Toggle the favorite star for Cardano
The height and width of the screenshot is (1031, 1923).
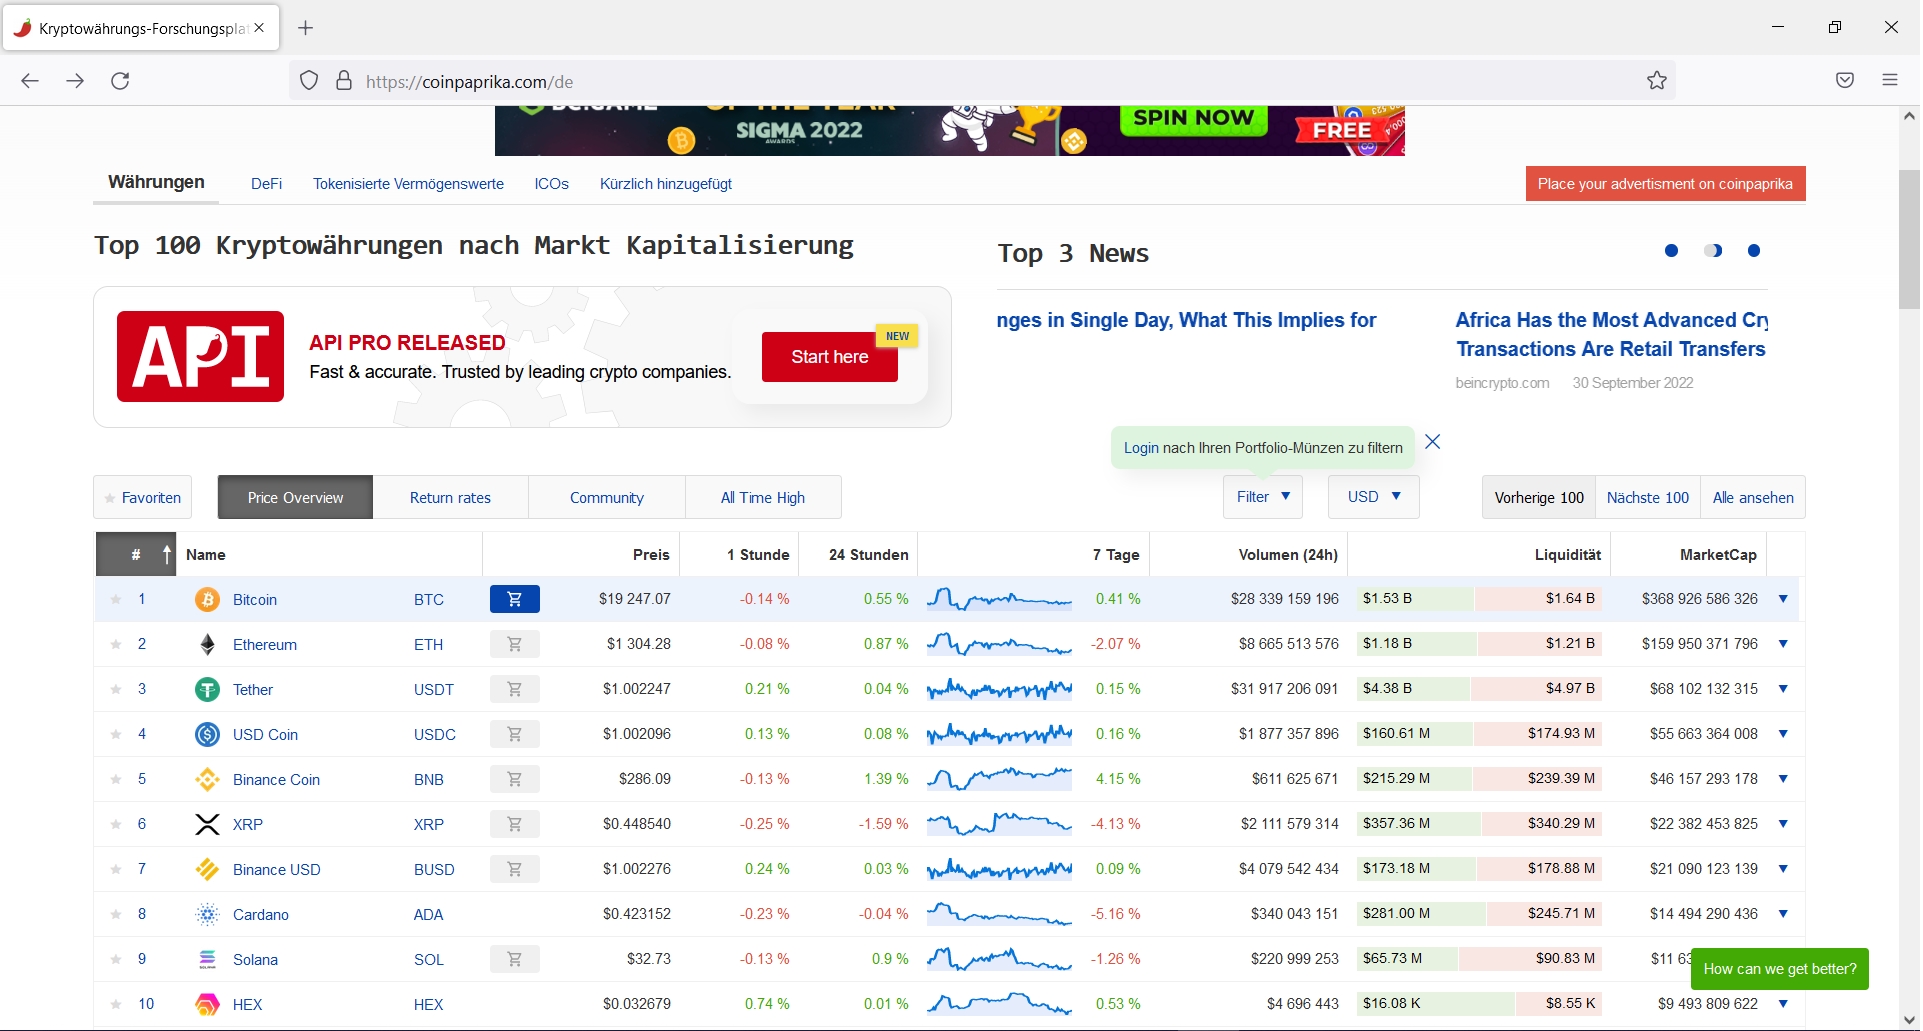116,913
